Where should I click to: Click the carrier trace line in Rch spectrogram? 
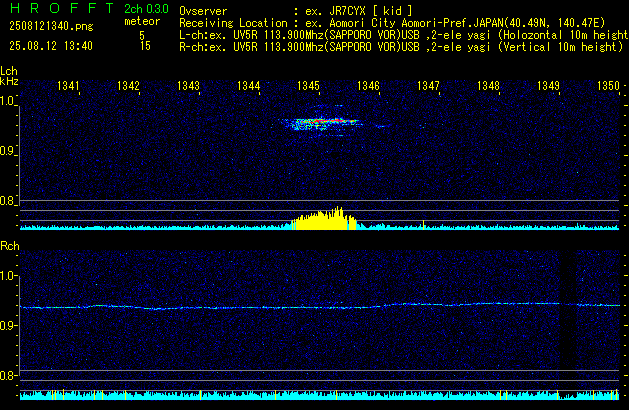click(320, 306)
